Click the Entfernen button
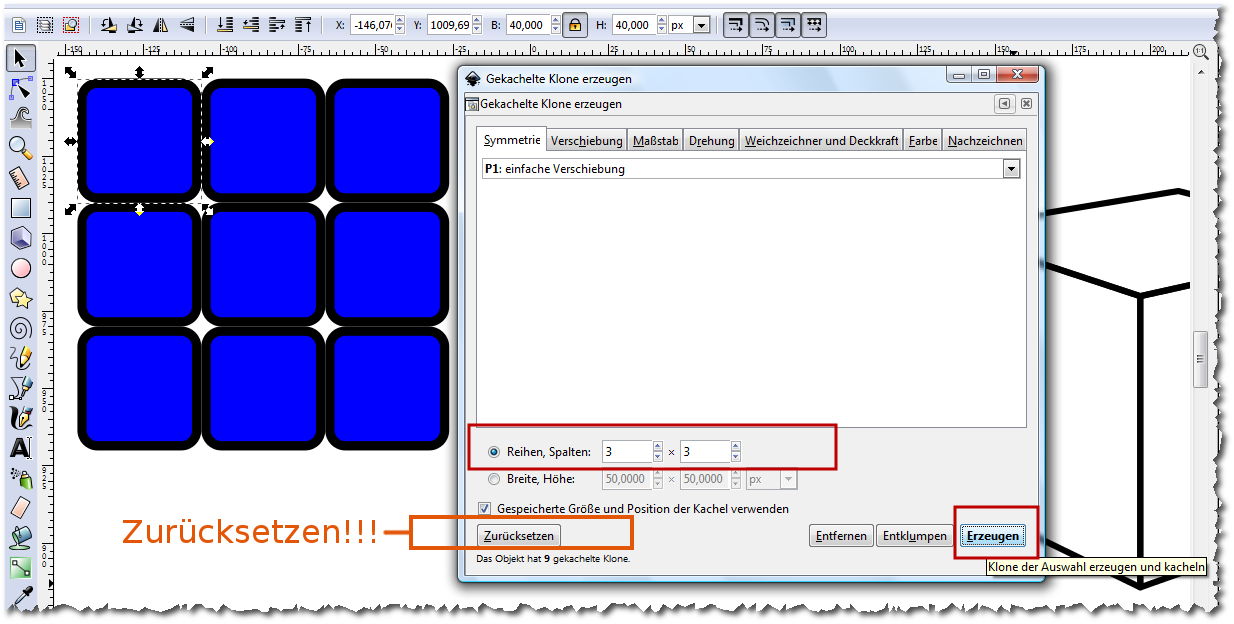The height and width of the screenshot is (624, 1234). [841, 536]
